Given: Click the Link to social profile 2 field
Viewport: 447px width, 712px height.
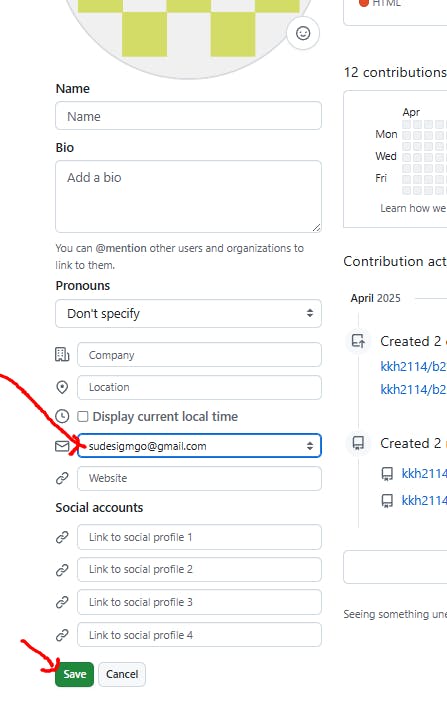Looking at the screenshot, I should click(199, 569).
